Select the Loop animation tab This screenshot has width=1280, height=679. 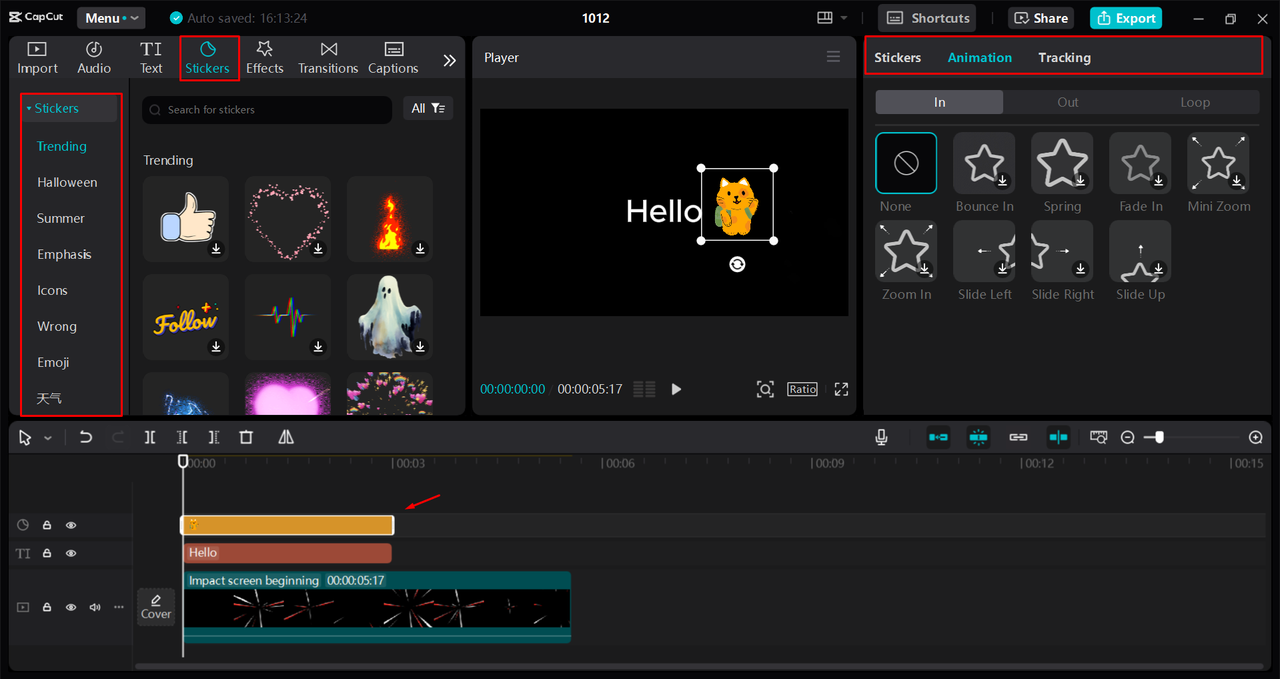pyautogui.click(x=1195, y=102)
